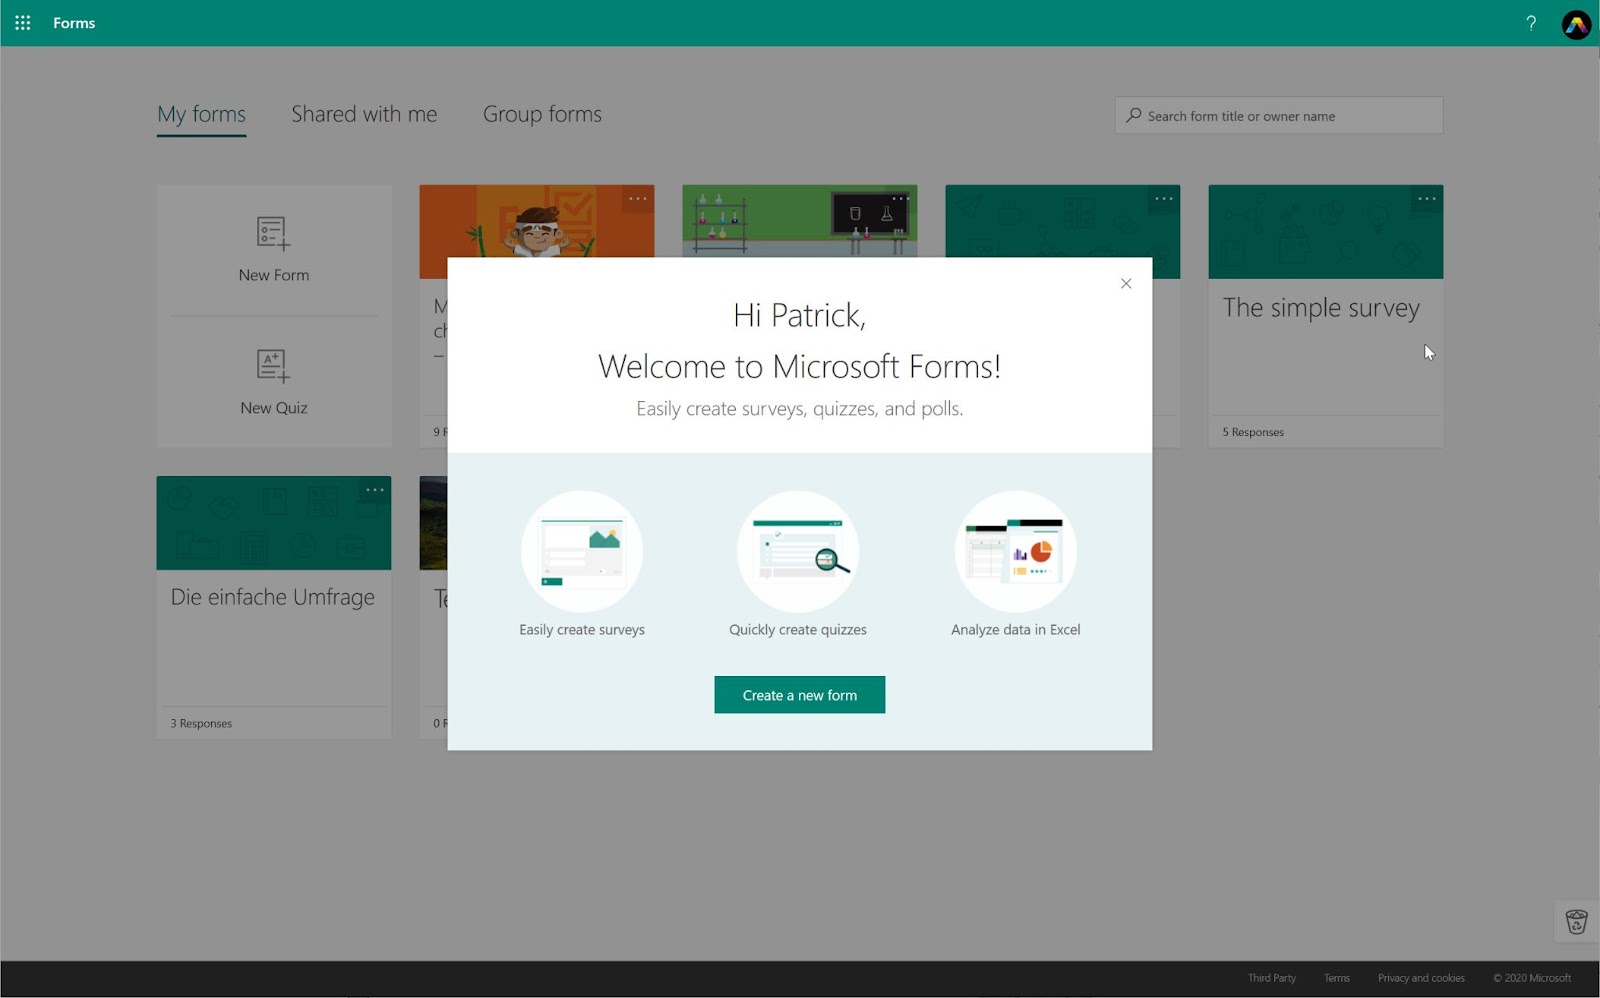1600x998 pixels.
Task: Select the green laboratory form thumbnail
Action: [800, 221]
